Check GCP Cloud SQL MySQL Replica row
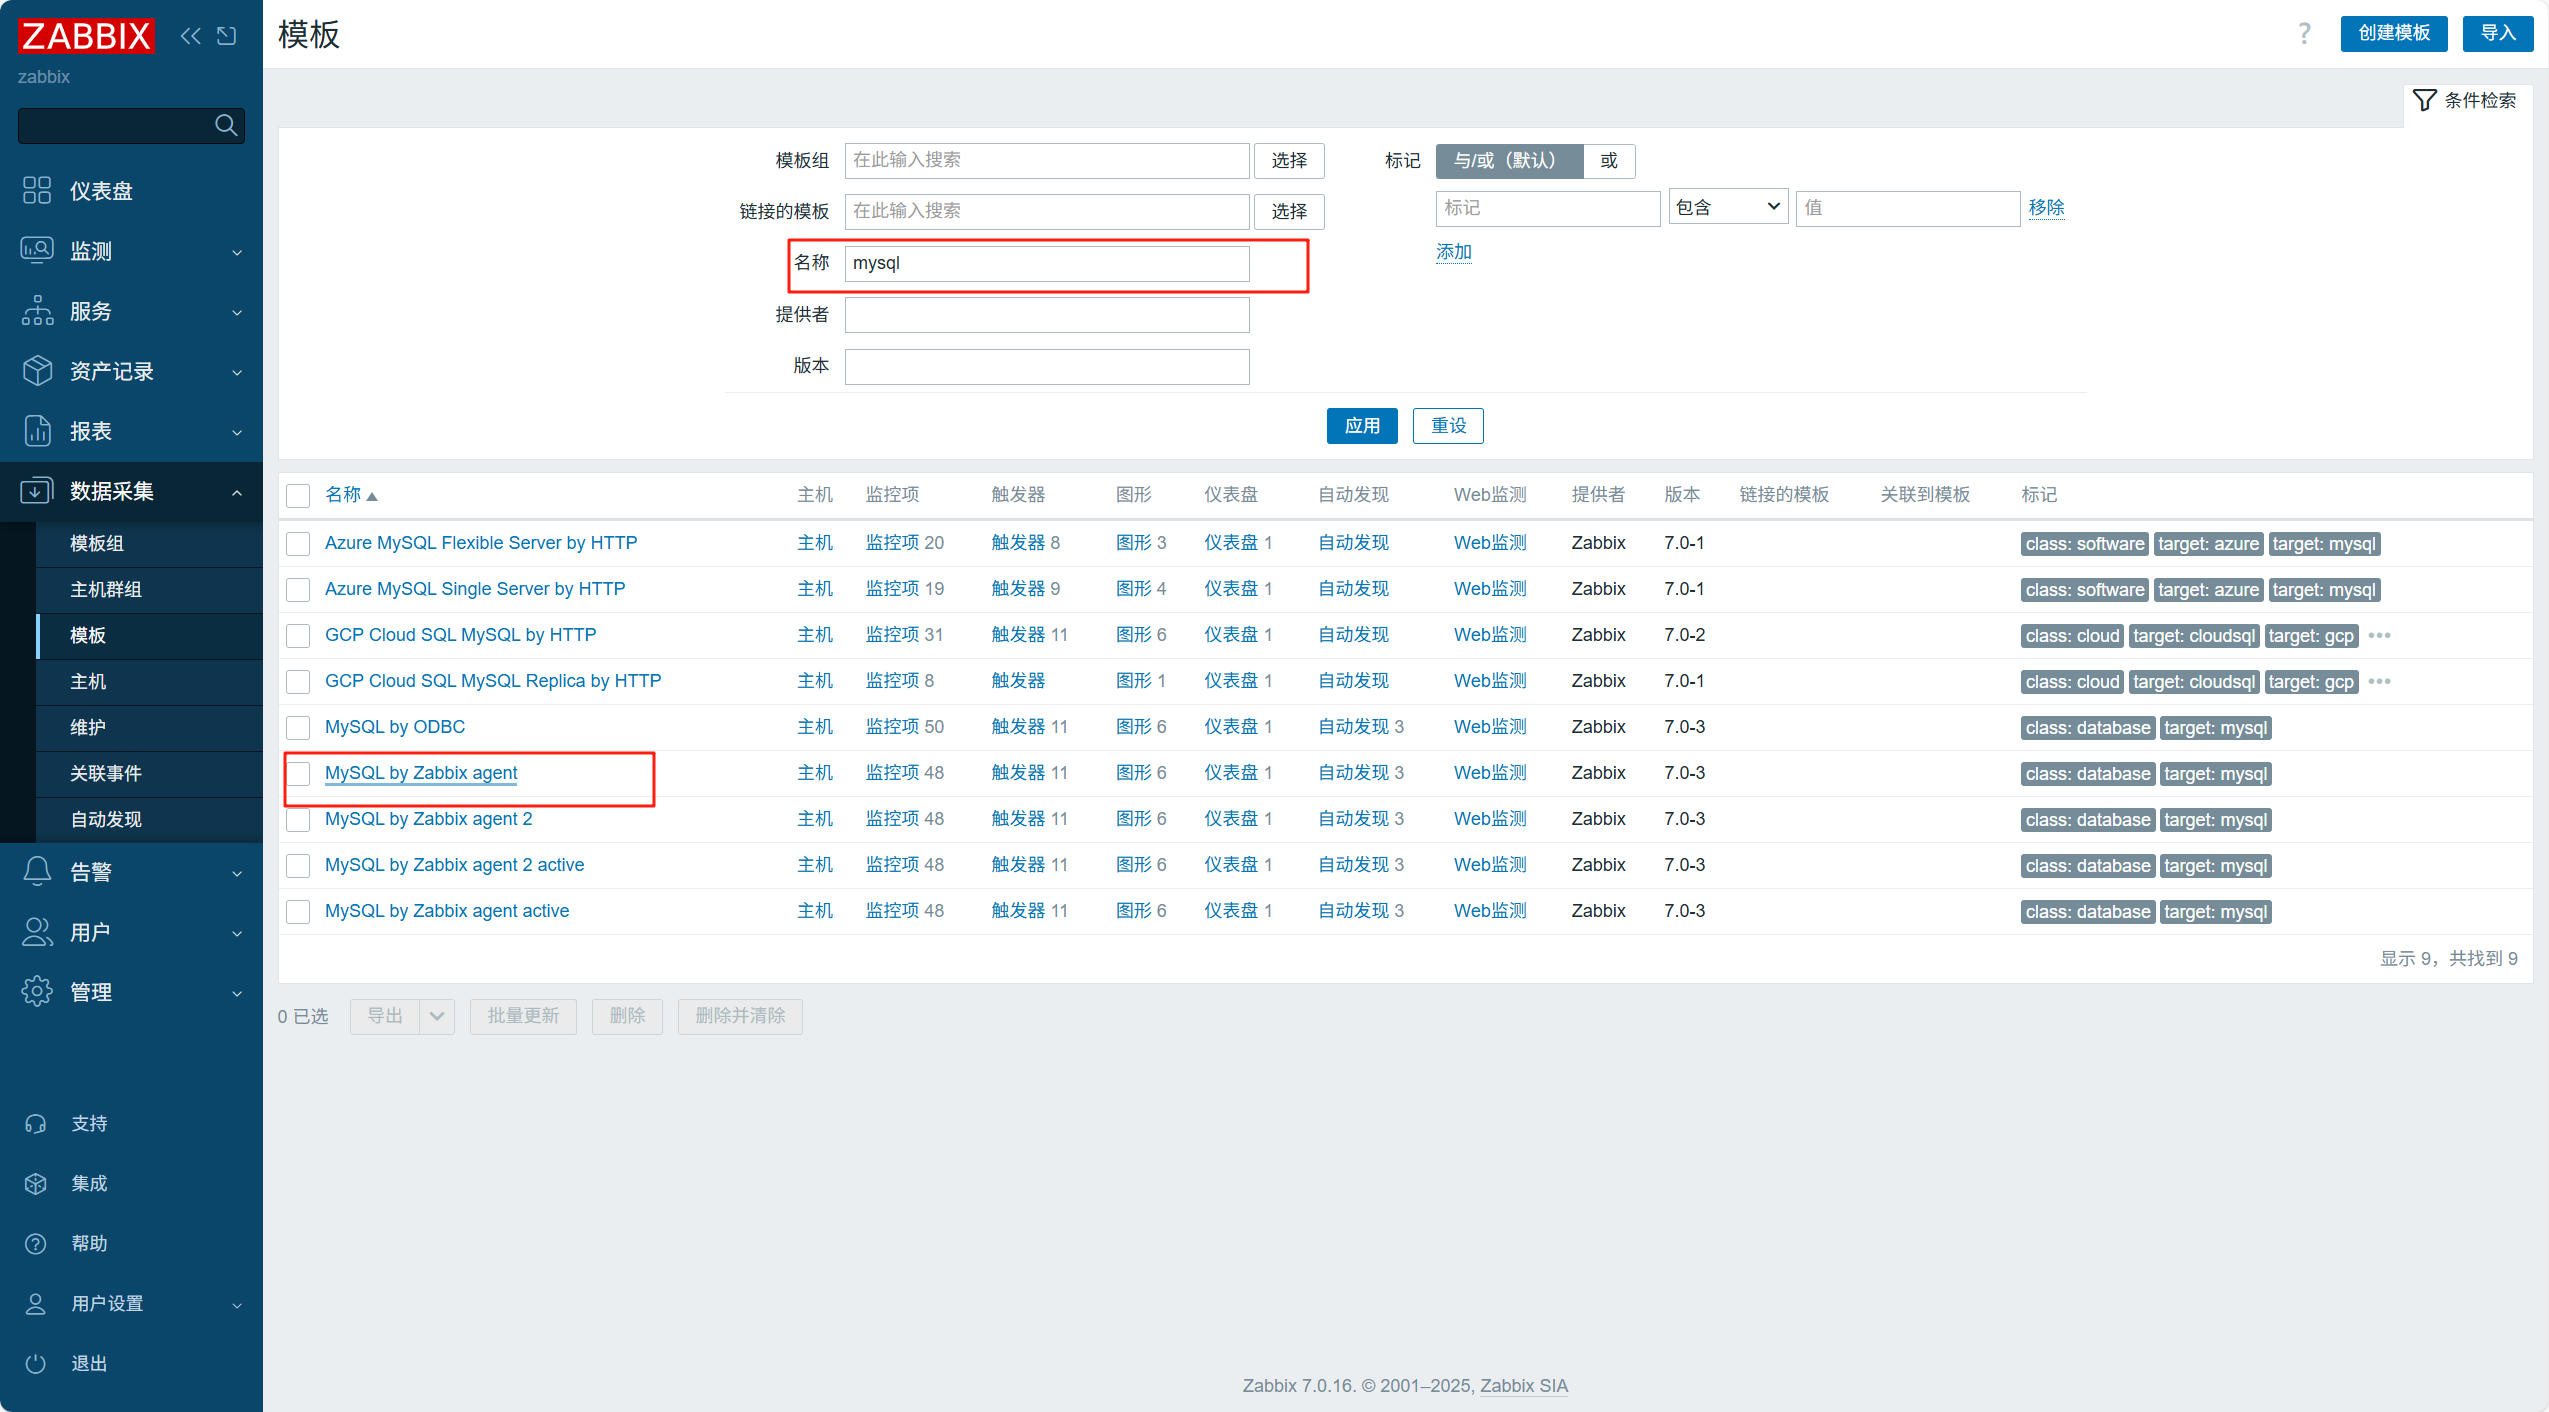2549x1412 pixels. point(298,681)
